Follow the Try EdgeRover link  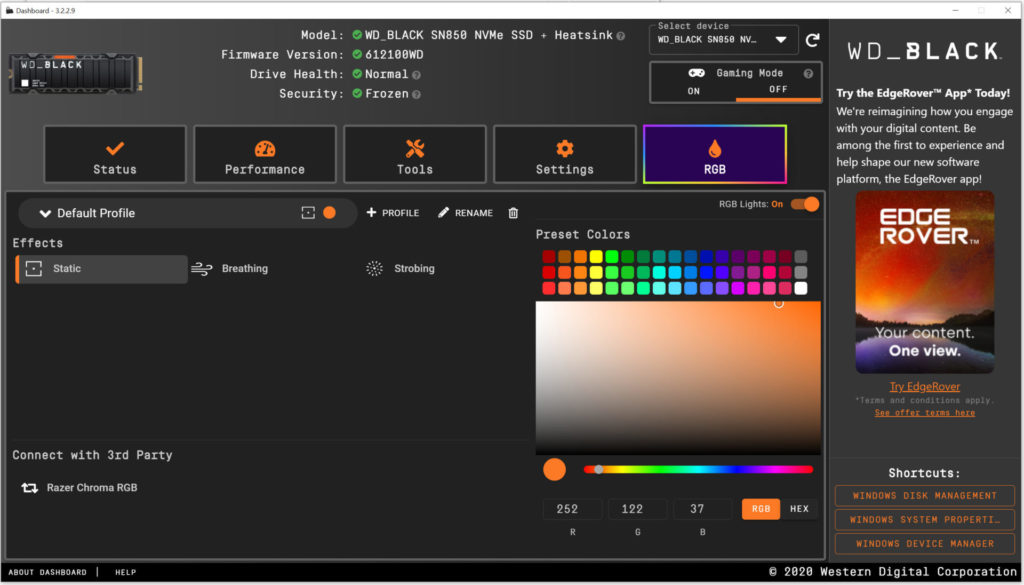[925, 387]
